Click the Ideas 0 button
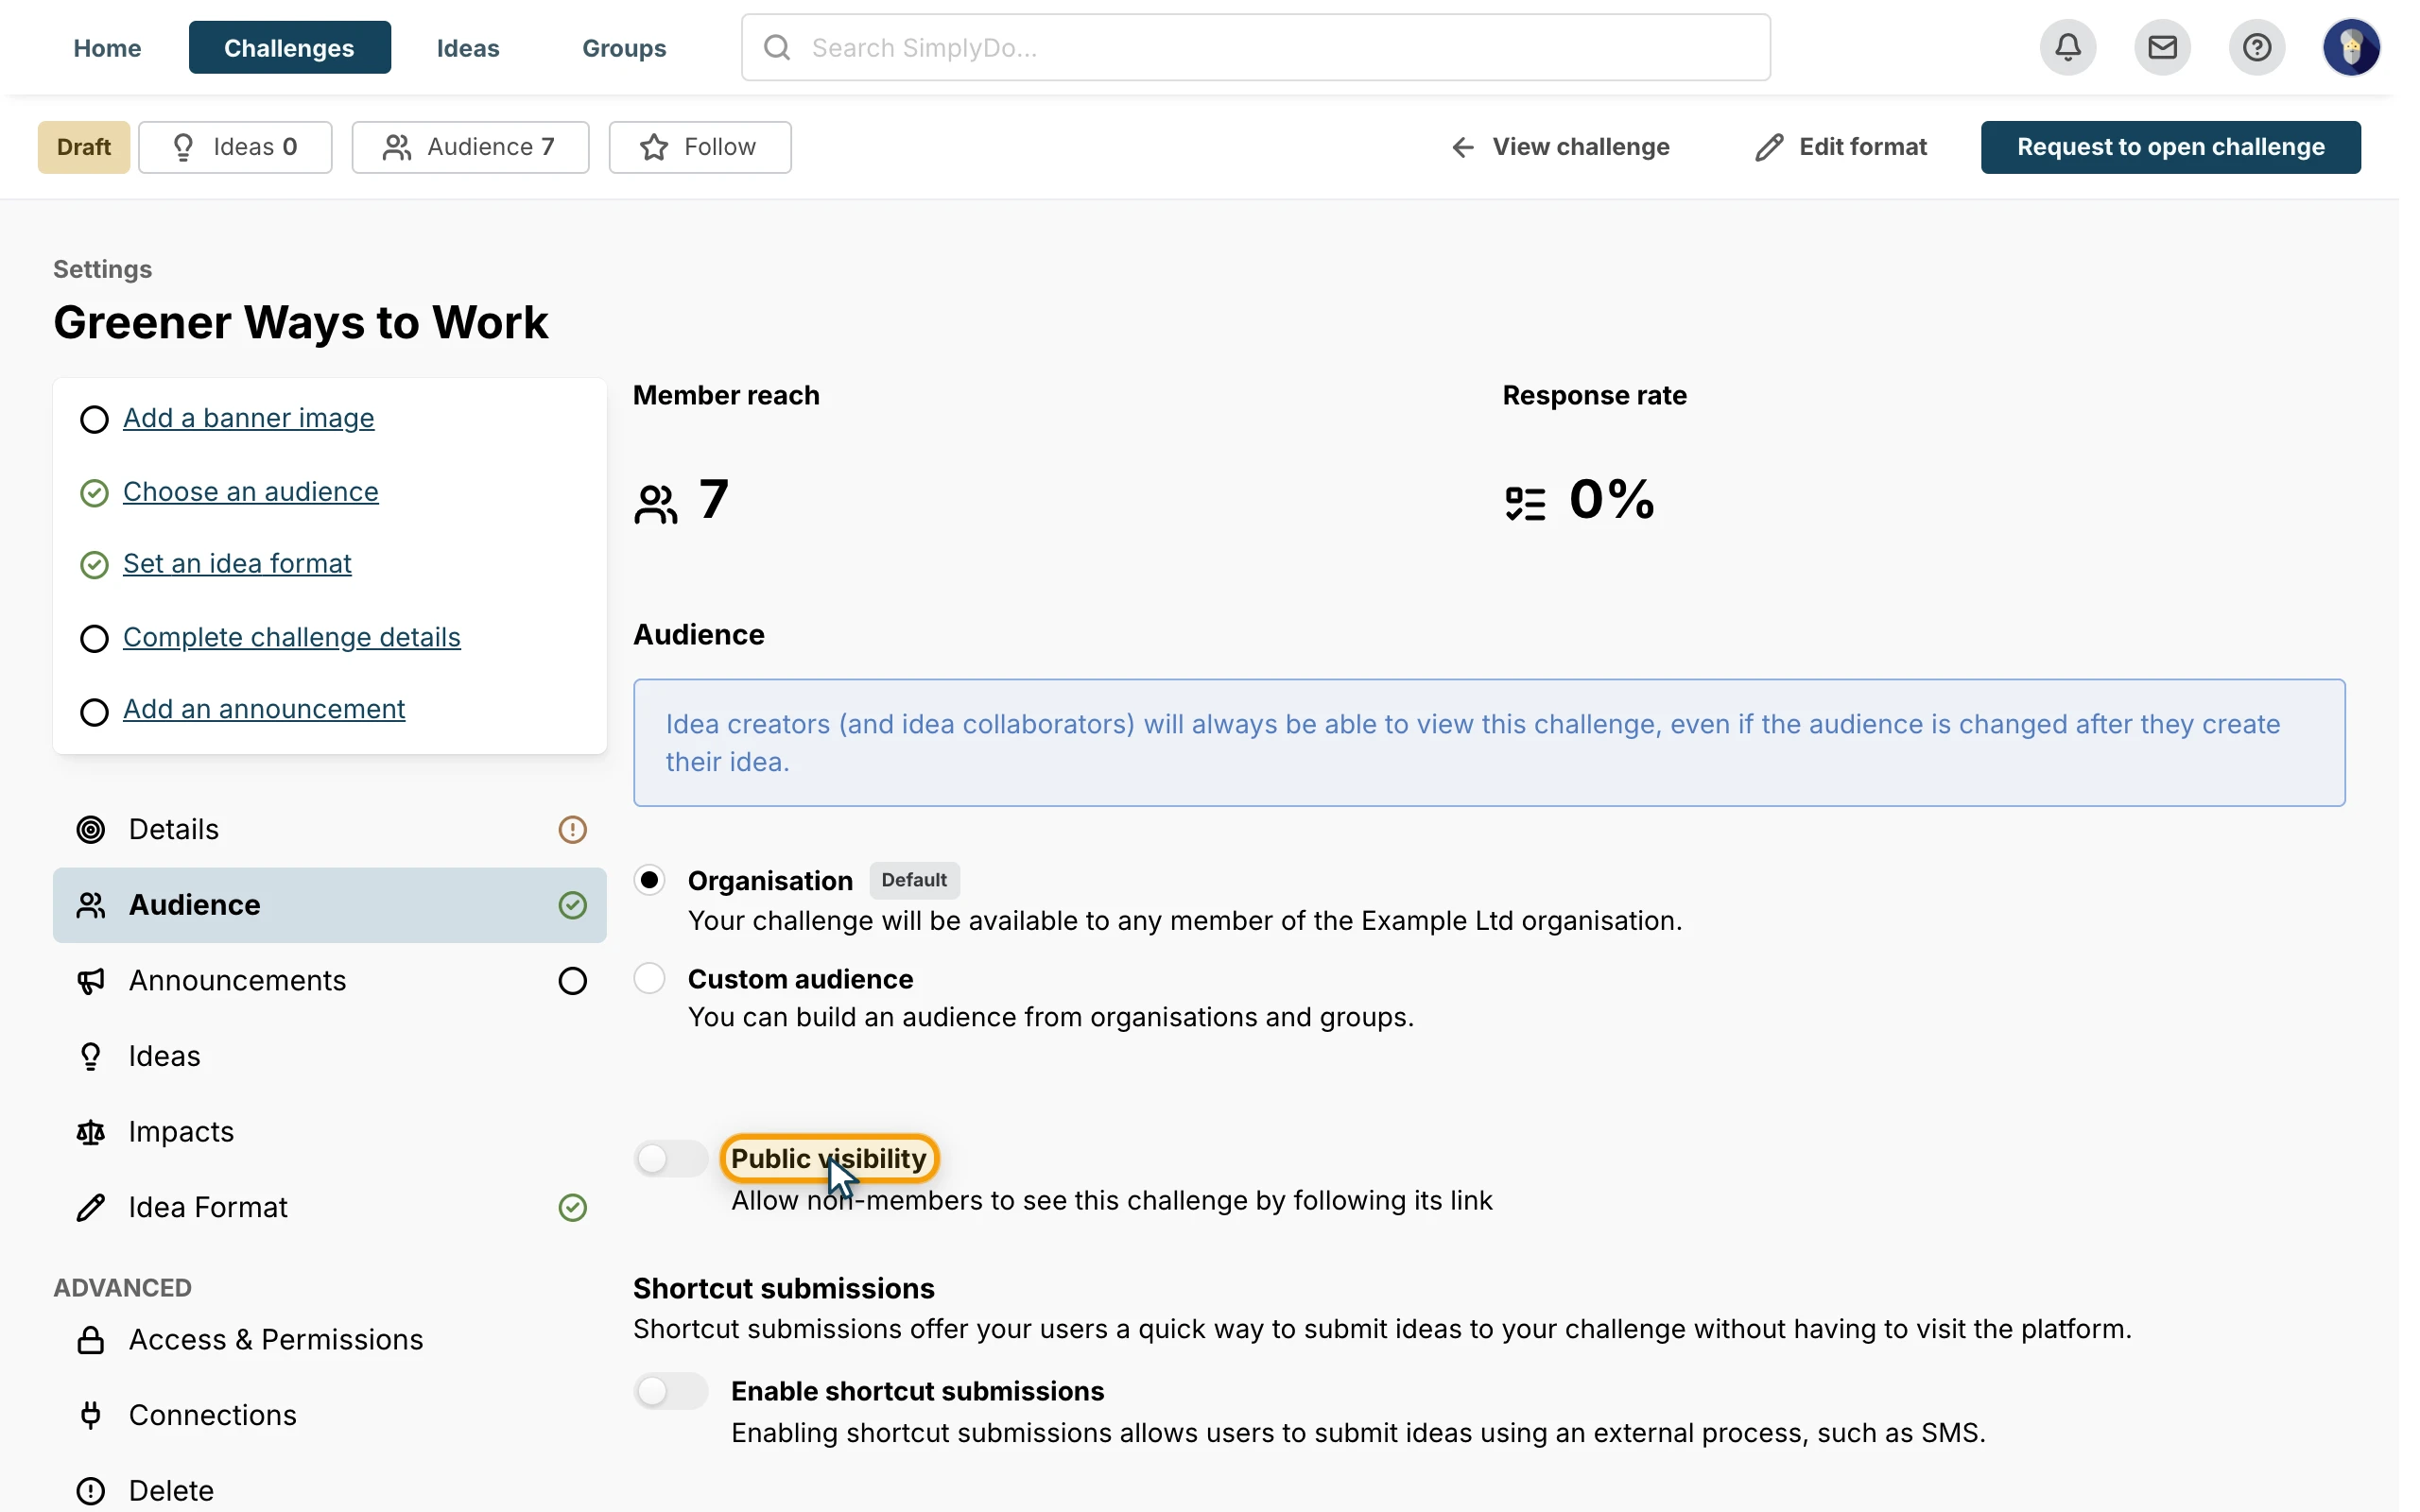The height and width of the screenshot is (1512, 2420). pyautogui.click(x=235, y=147)
